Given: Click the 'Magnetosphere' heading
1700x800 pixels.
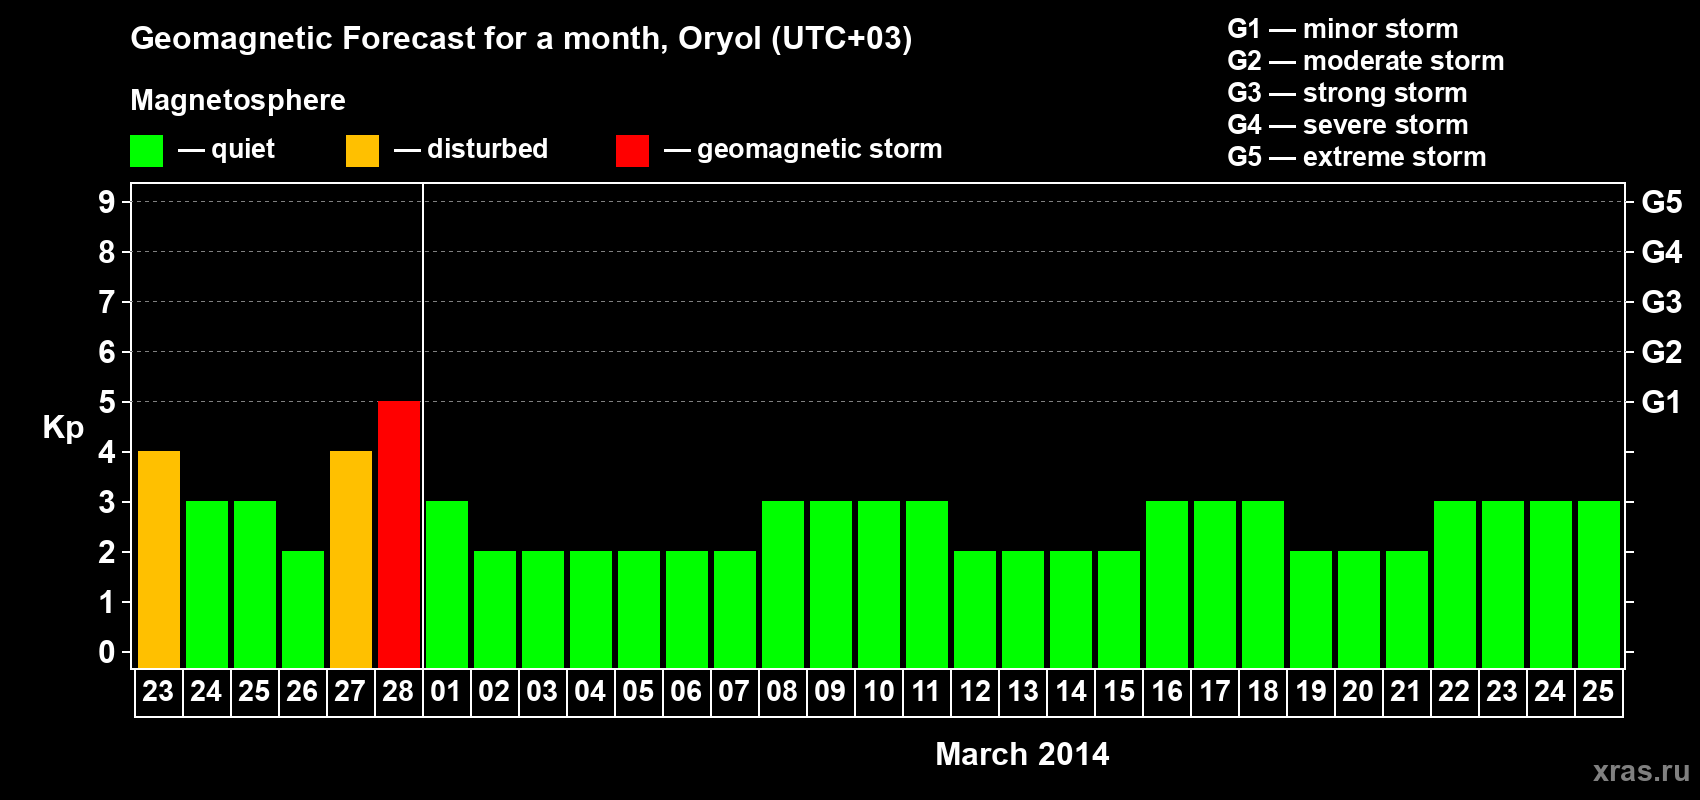Looking at the screenshot, I should pyautogui.click(x=238, y=100).
